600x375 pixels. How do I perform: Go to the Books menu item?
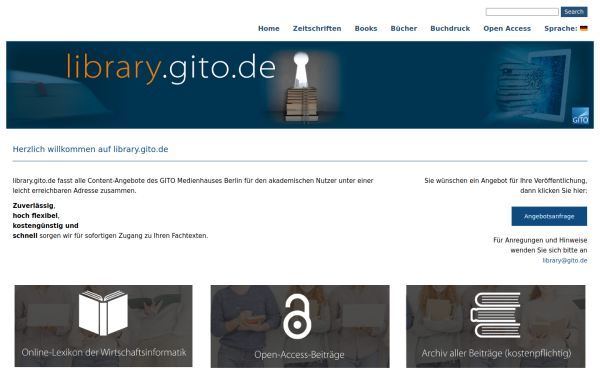point(366,28)
